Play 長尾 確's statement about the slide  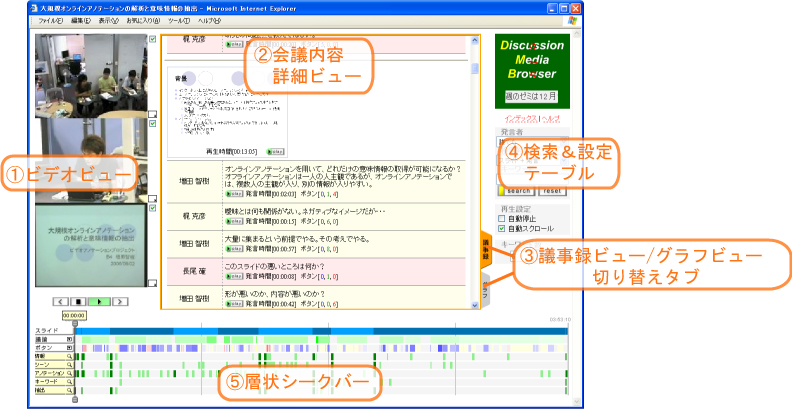[234, 277]
